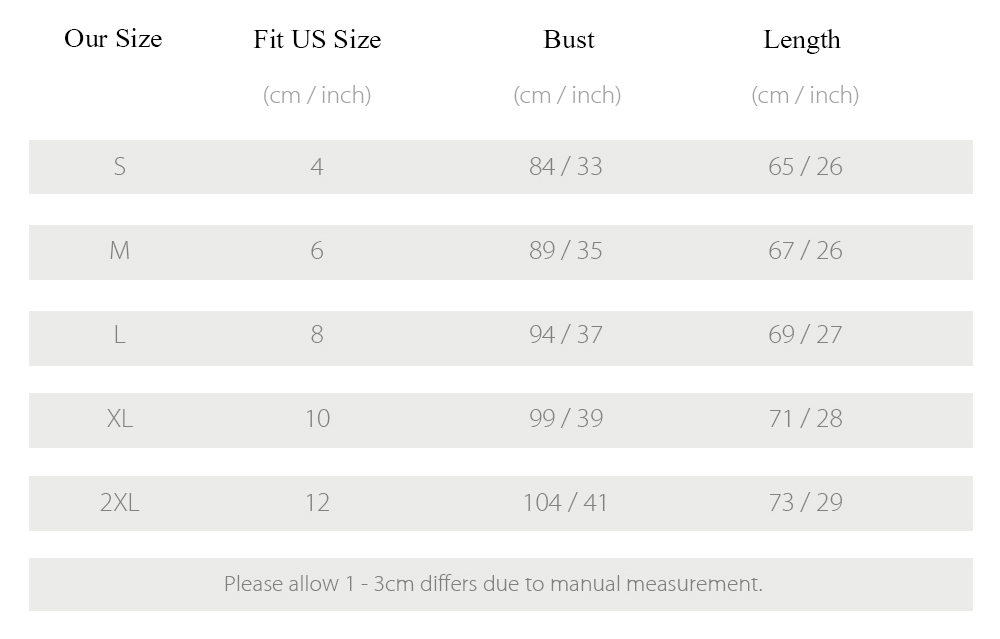This screenshot has height=639, width=1000.
Task: Click length value 73 / 29
Action: coord(805,503)
